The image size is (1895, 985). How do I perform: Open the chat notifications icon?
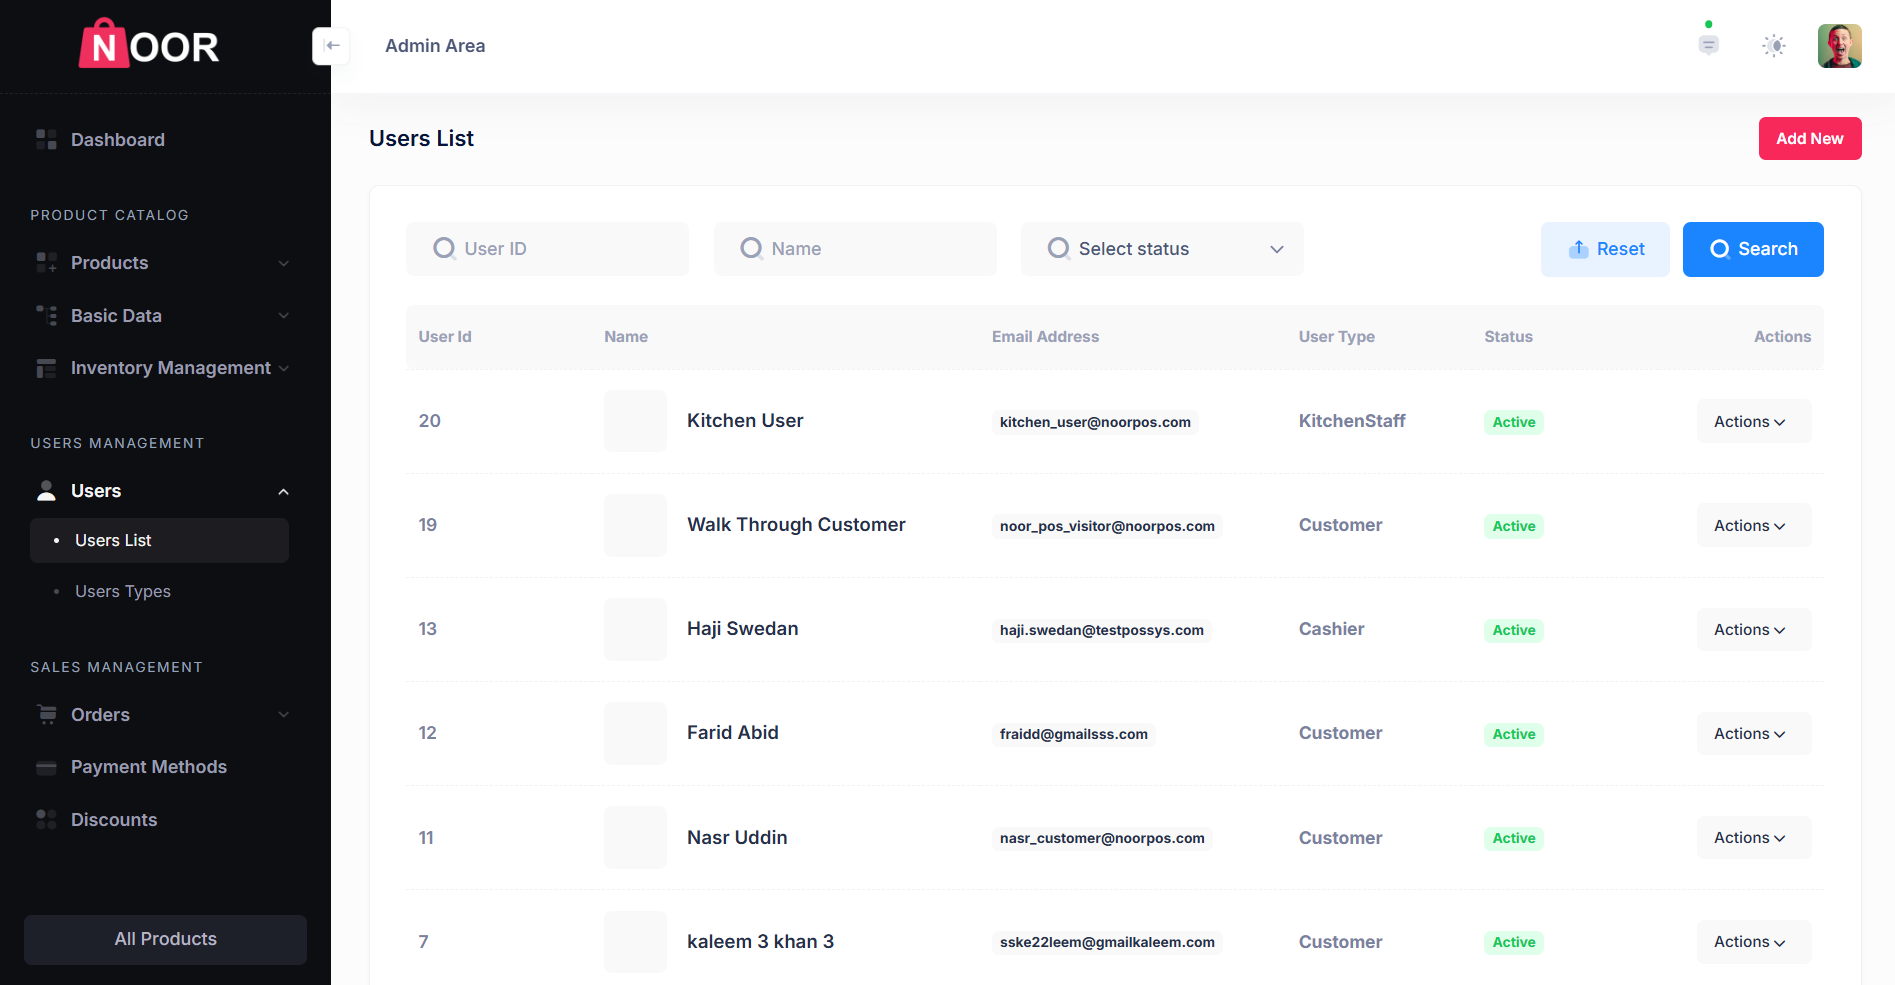pos(1708,45)
